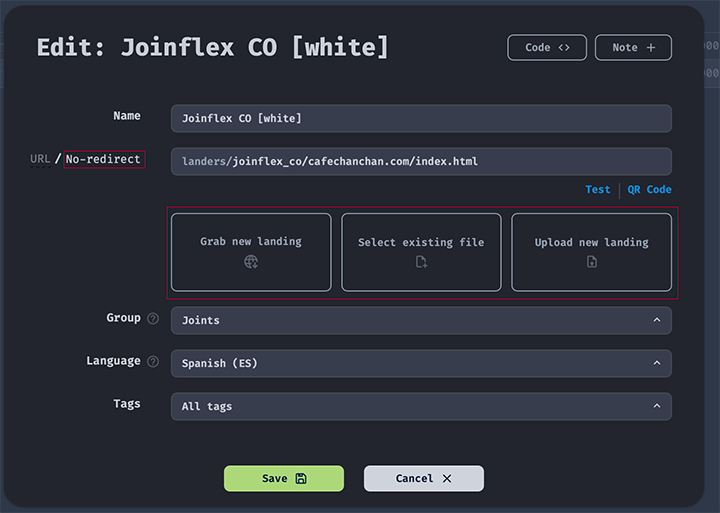Click the floppy disk icon on Save
The height and width of the screenshot is (513, 720).
point(300,479)
